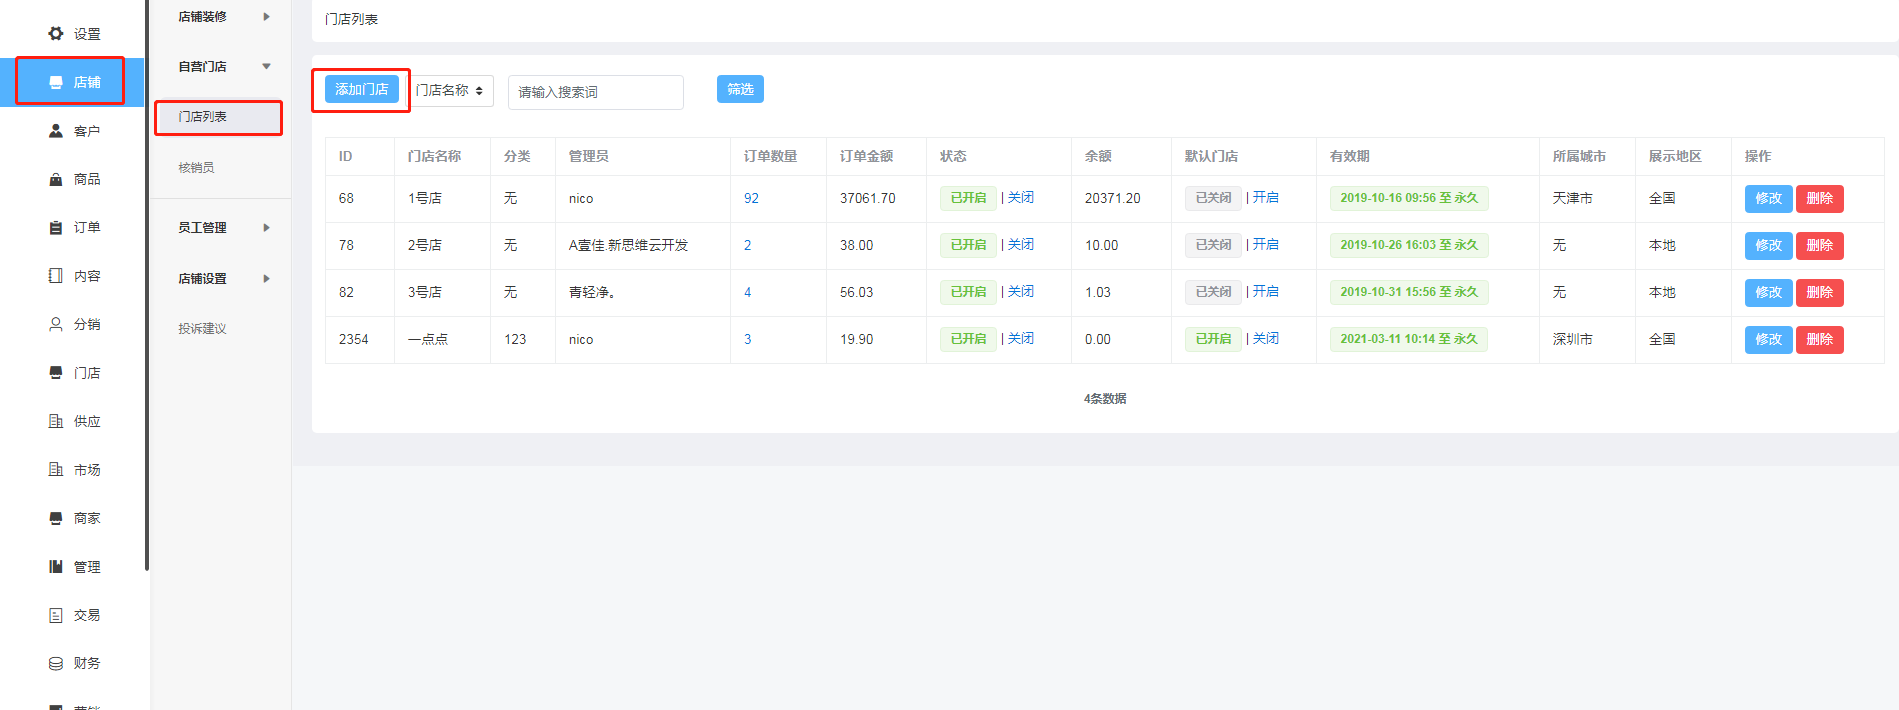Click default-store 开启 link for 1号店
This screenshot has width=1899, height=710.
1266,197
